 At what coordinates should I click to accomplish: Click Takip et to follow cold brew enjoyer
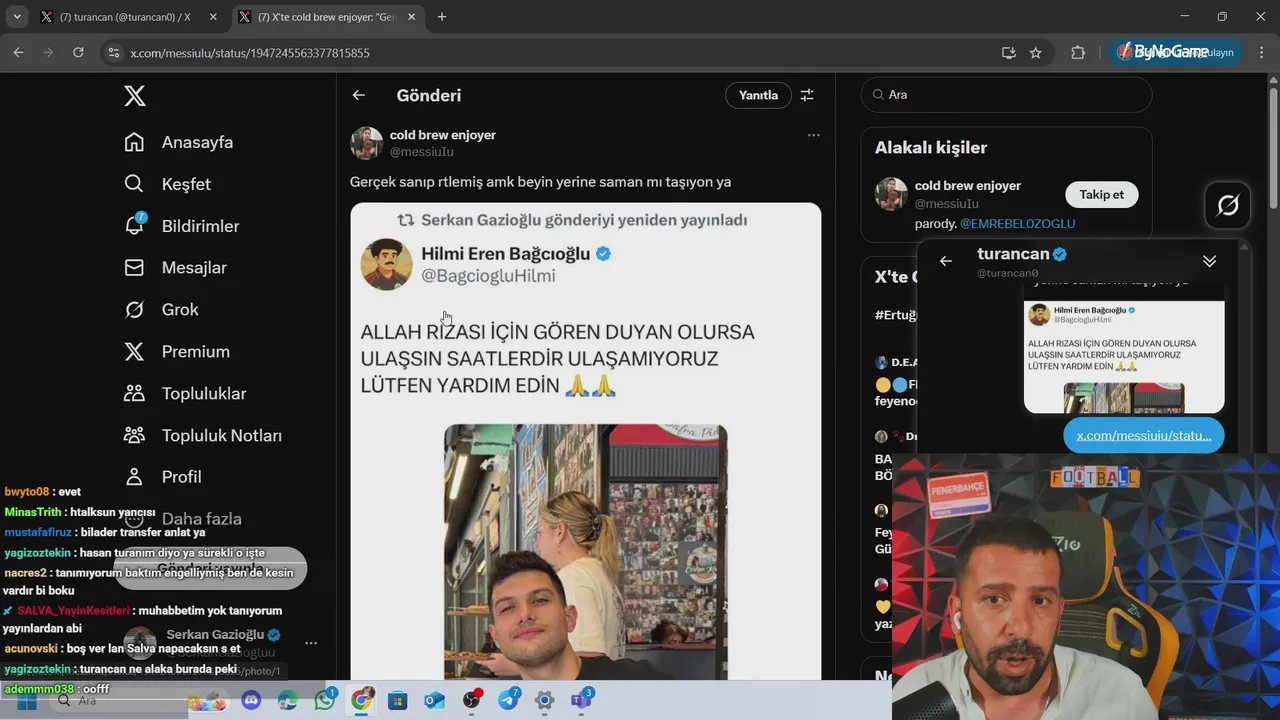click(1101, 195)
